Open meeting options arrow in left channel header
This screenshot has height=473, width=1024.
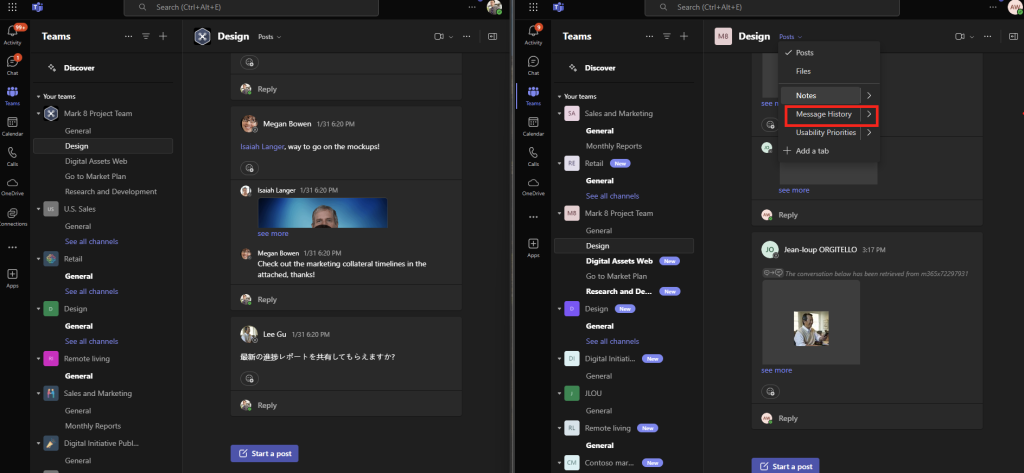pos(451,37)
